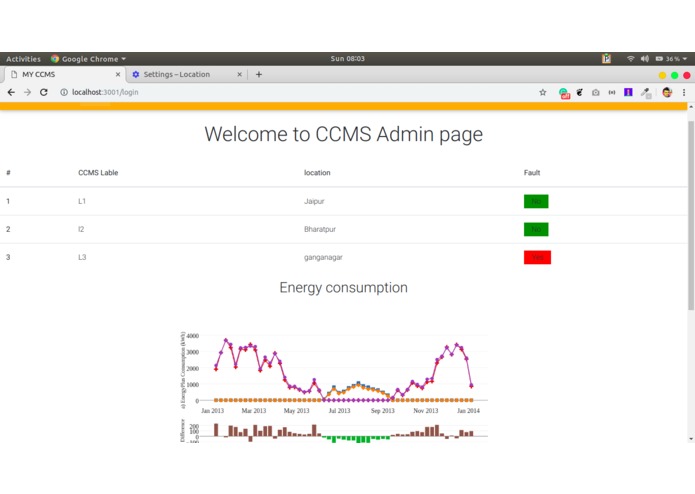Switch to Settings – Location tab

tap(186, 74)
